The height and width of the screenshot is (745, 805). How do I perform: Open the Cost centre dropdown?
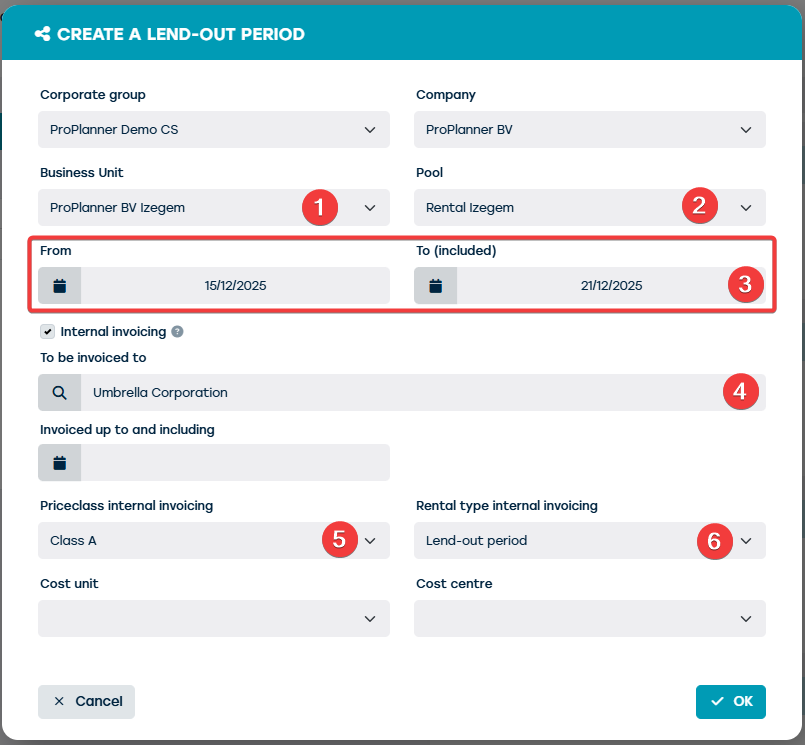pos(590,619)
